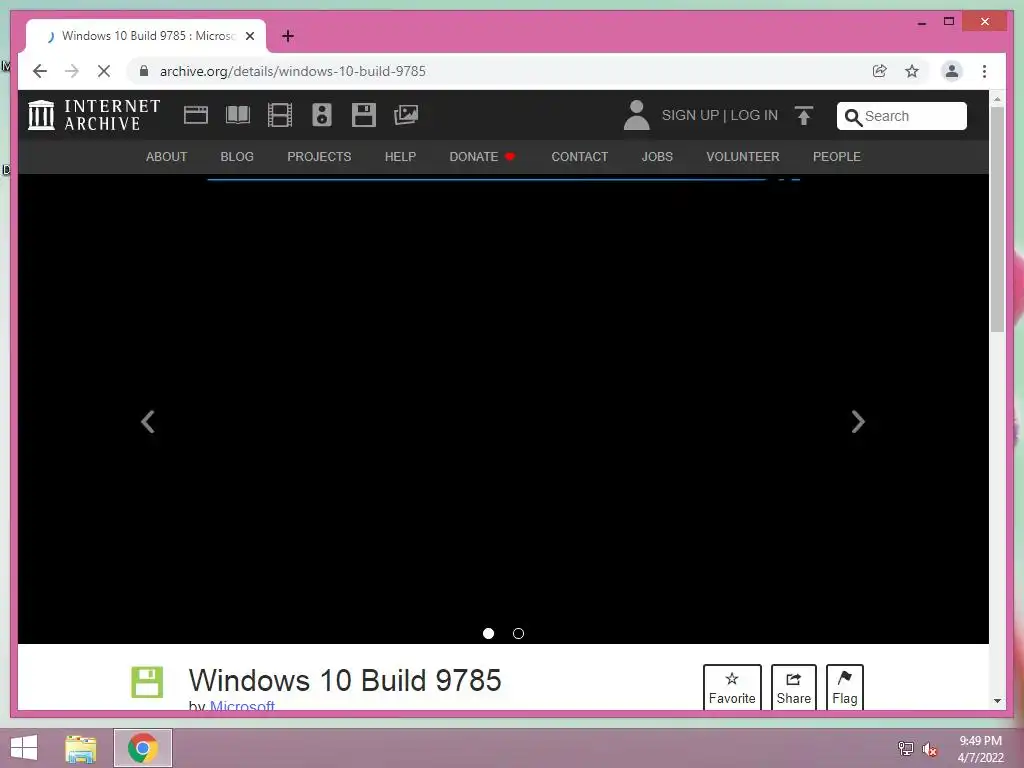
Task: Select the Windows 10 Build 9785 tab
Action: (146, 36)
